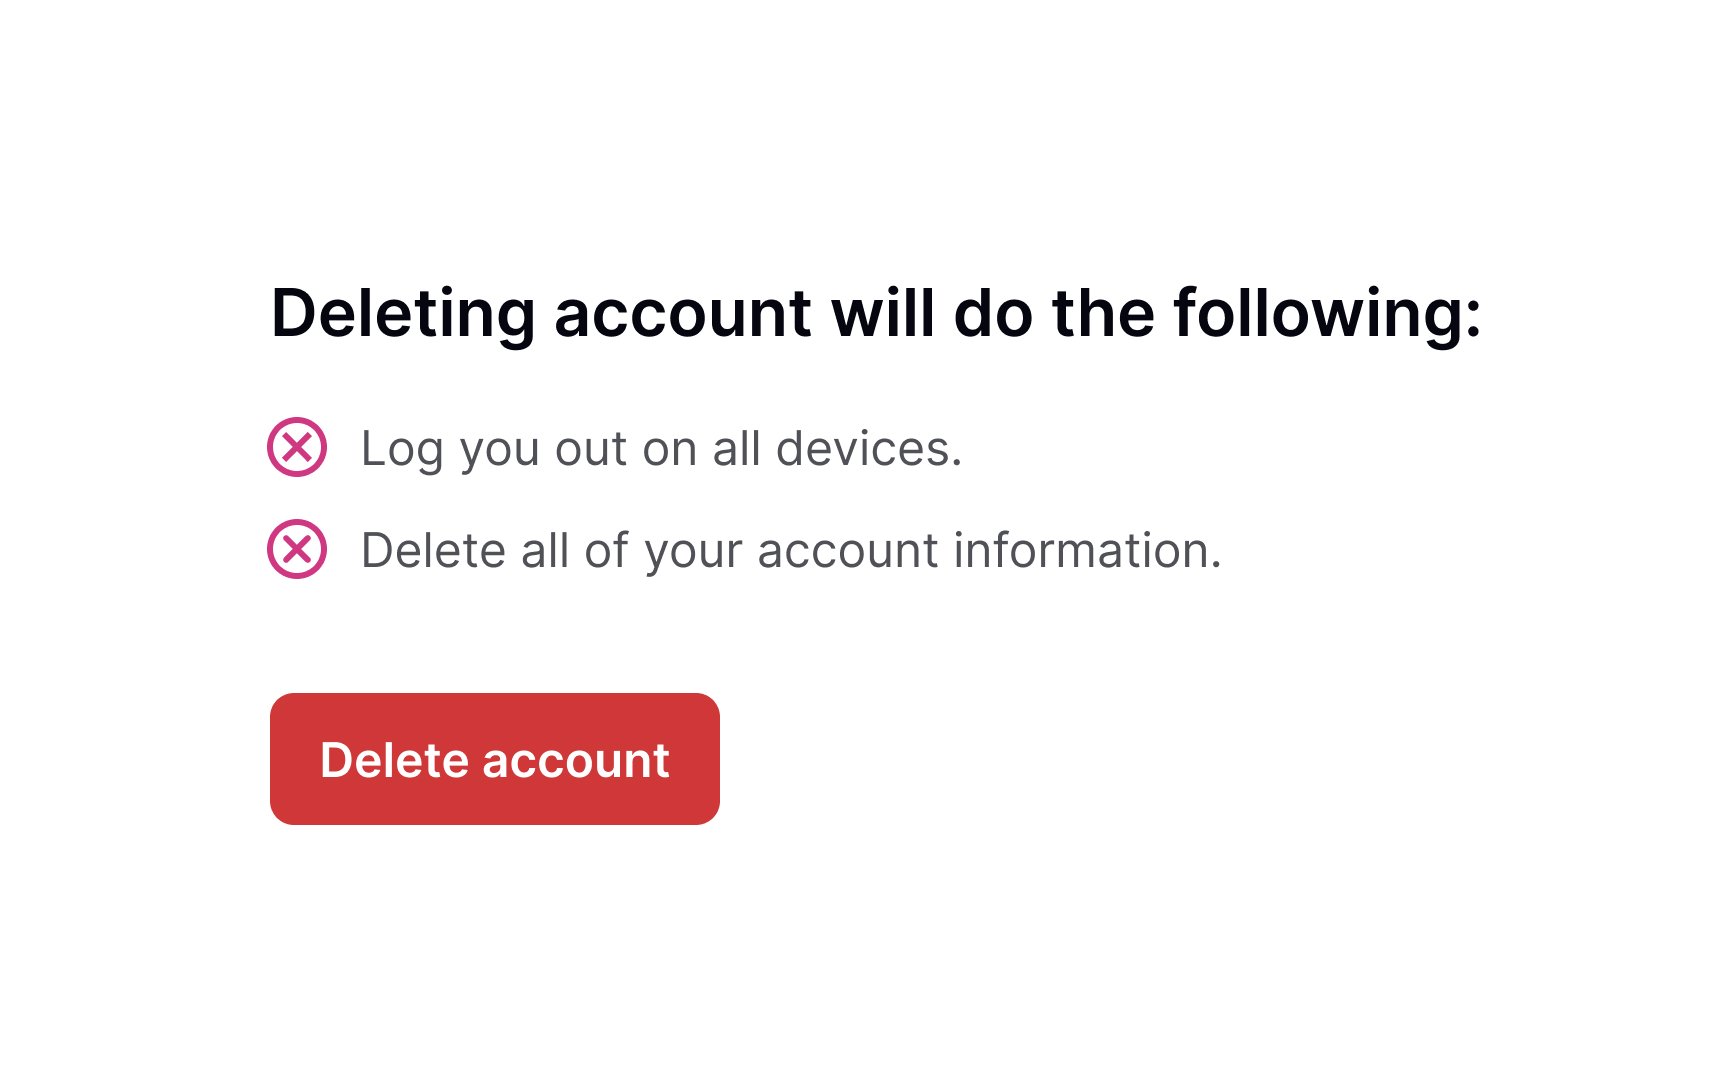Image resolution: width=1728 pixels, height=1080 pixels.
Task: Click the pink circled cross for the logout item
Action: click(x=297, y=447)
